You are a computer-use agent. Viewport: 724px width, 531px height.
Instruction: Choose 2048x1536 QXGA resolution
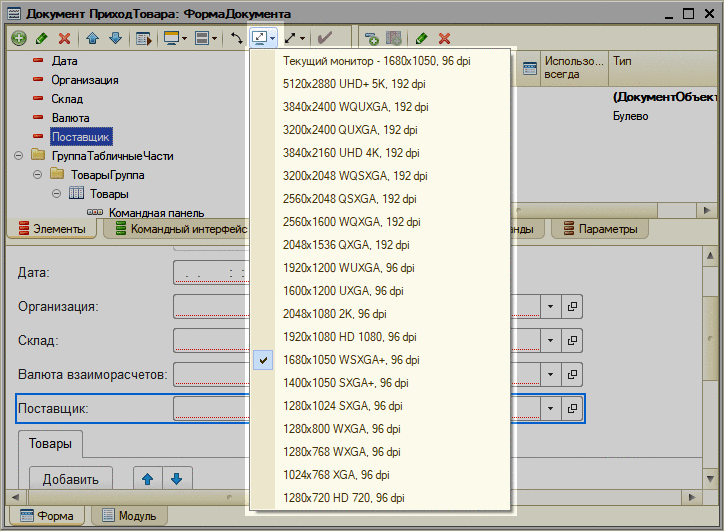[380, 245]
